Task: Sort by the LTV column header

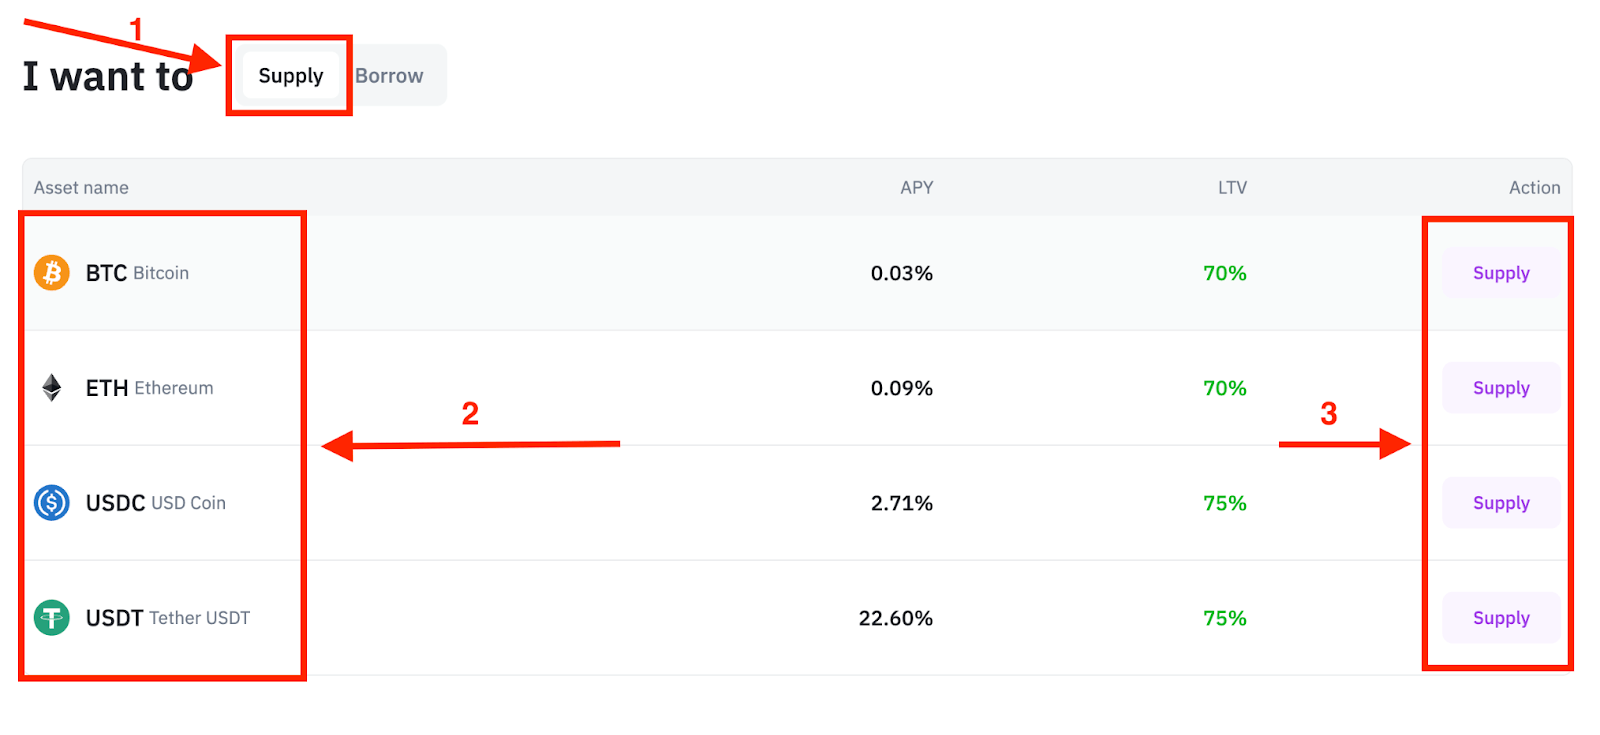Action: coord(1232,187)
